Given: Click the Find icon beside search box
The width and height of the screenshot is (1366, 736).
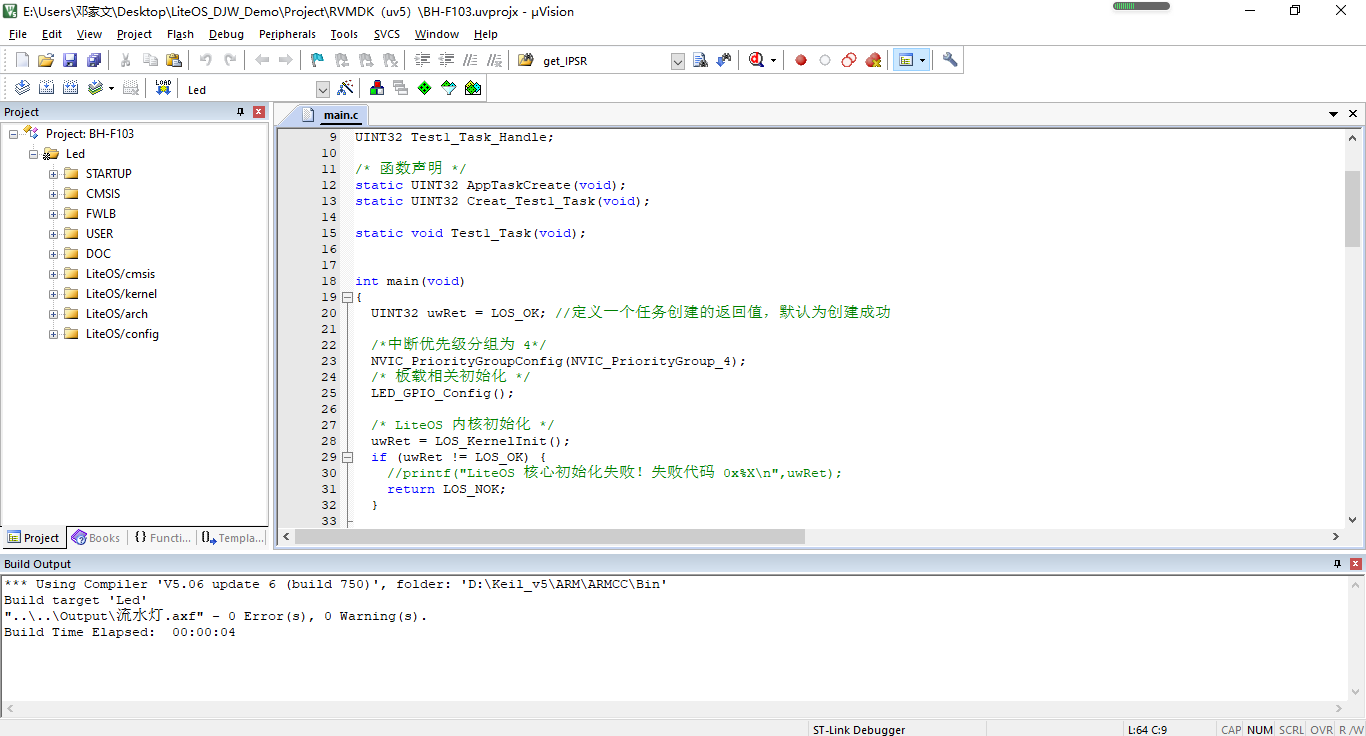Looking at the screenshot, I should (x=700, y=60).
